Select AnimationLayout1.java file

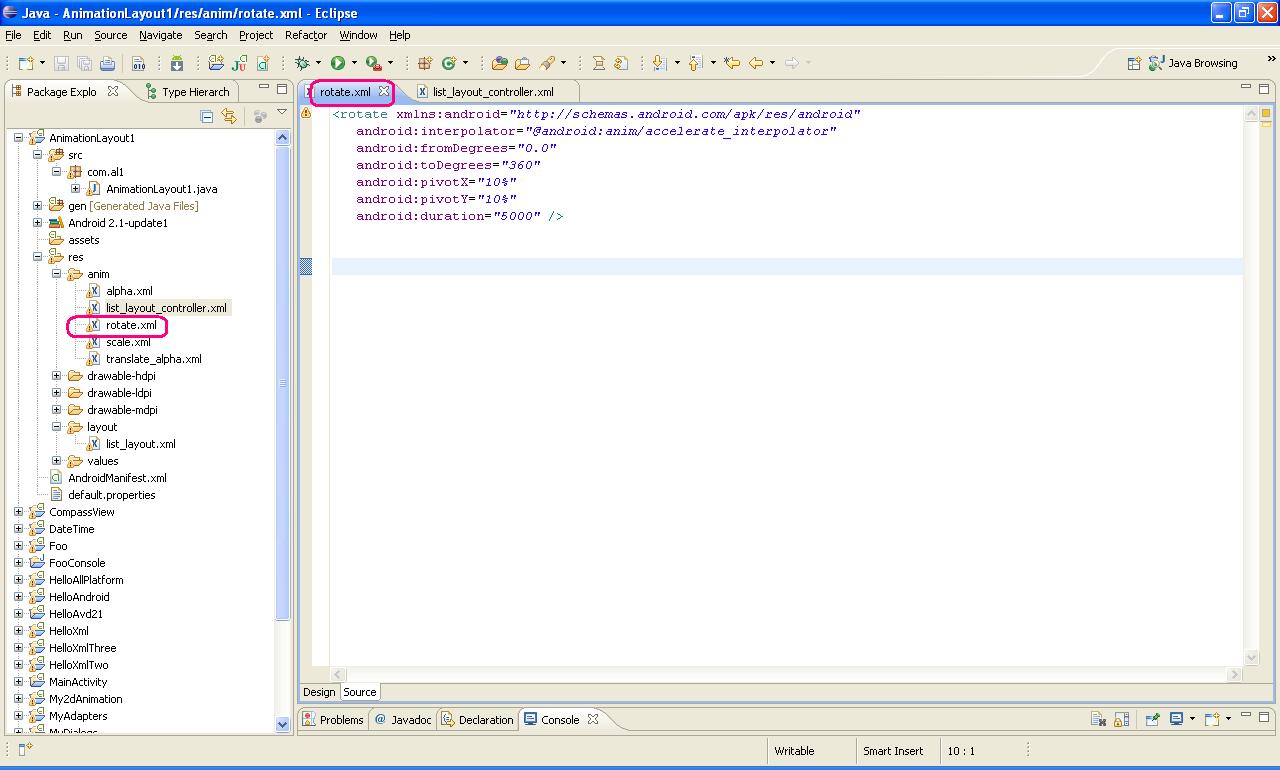pyautogui.click(x=161, y=189)
